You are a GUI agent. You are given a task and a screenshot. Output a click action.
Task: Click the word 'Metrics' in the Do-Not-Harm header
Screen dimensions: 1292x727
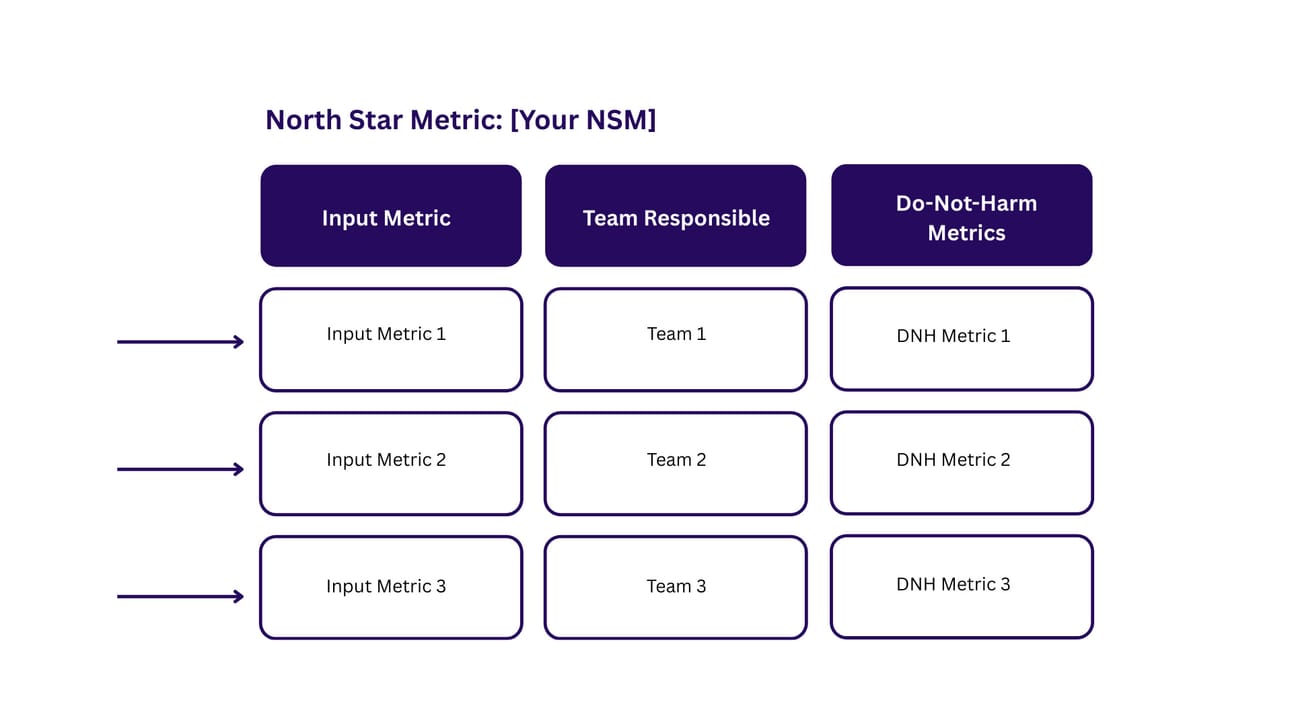[966, 233]
